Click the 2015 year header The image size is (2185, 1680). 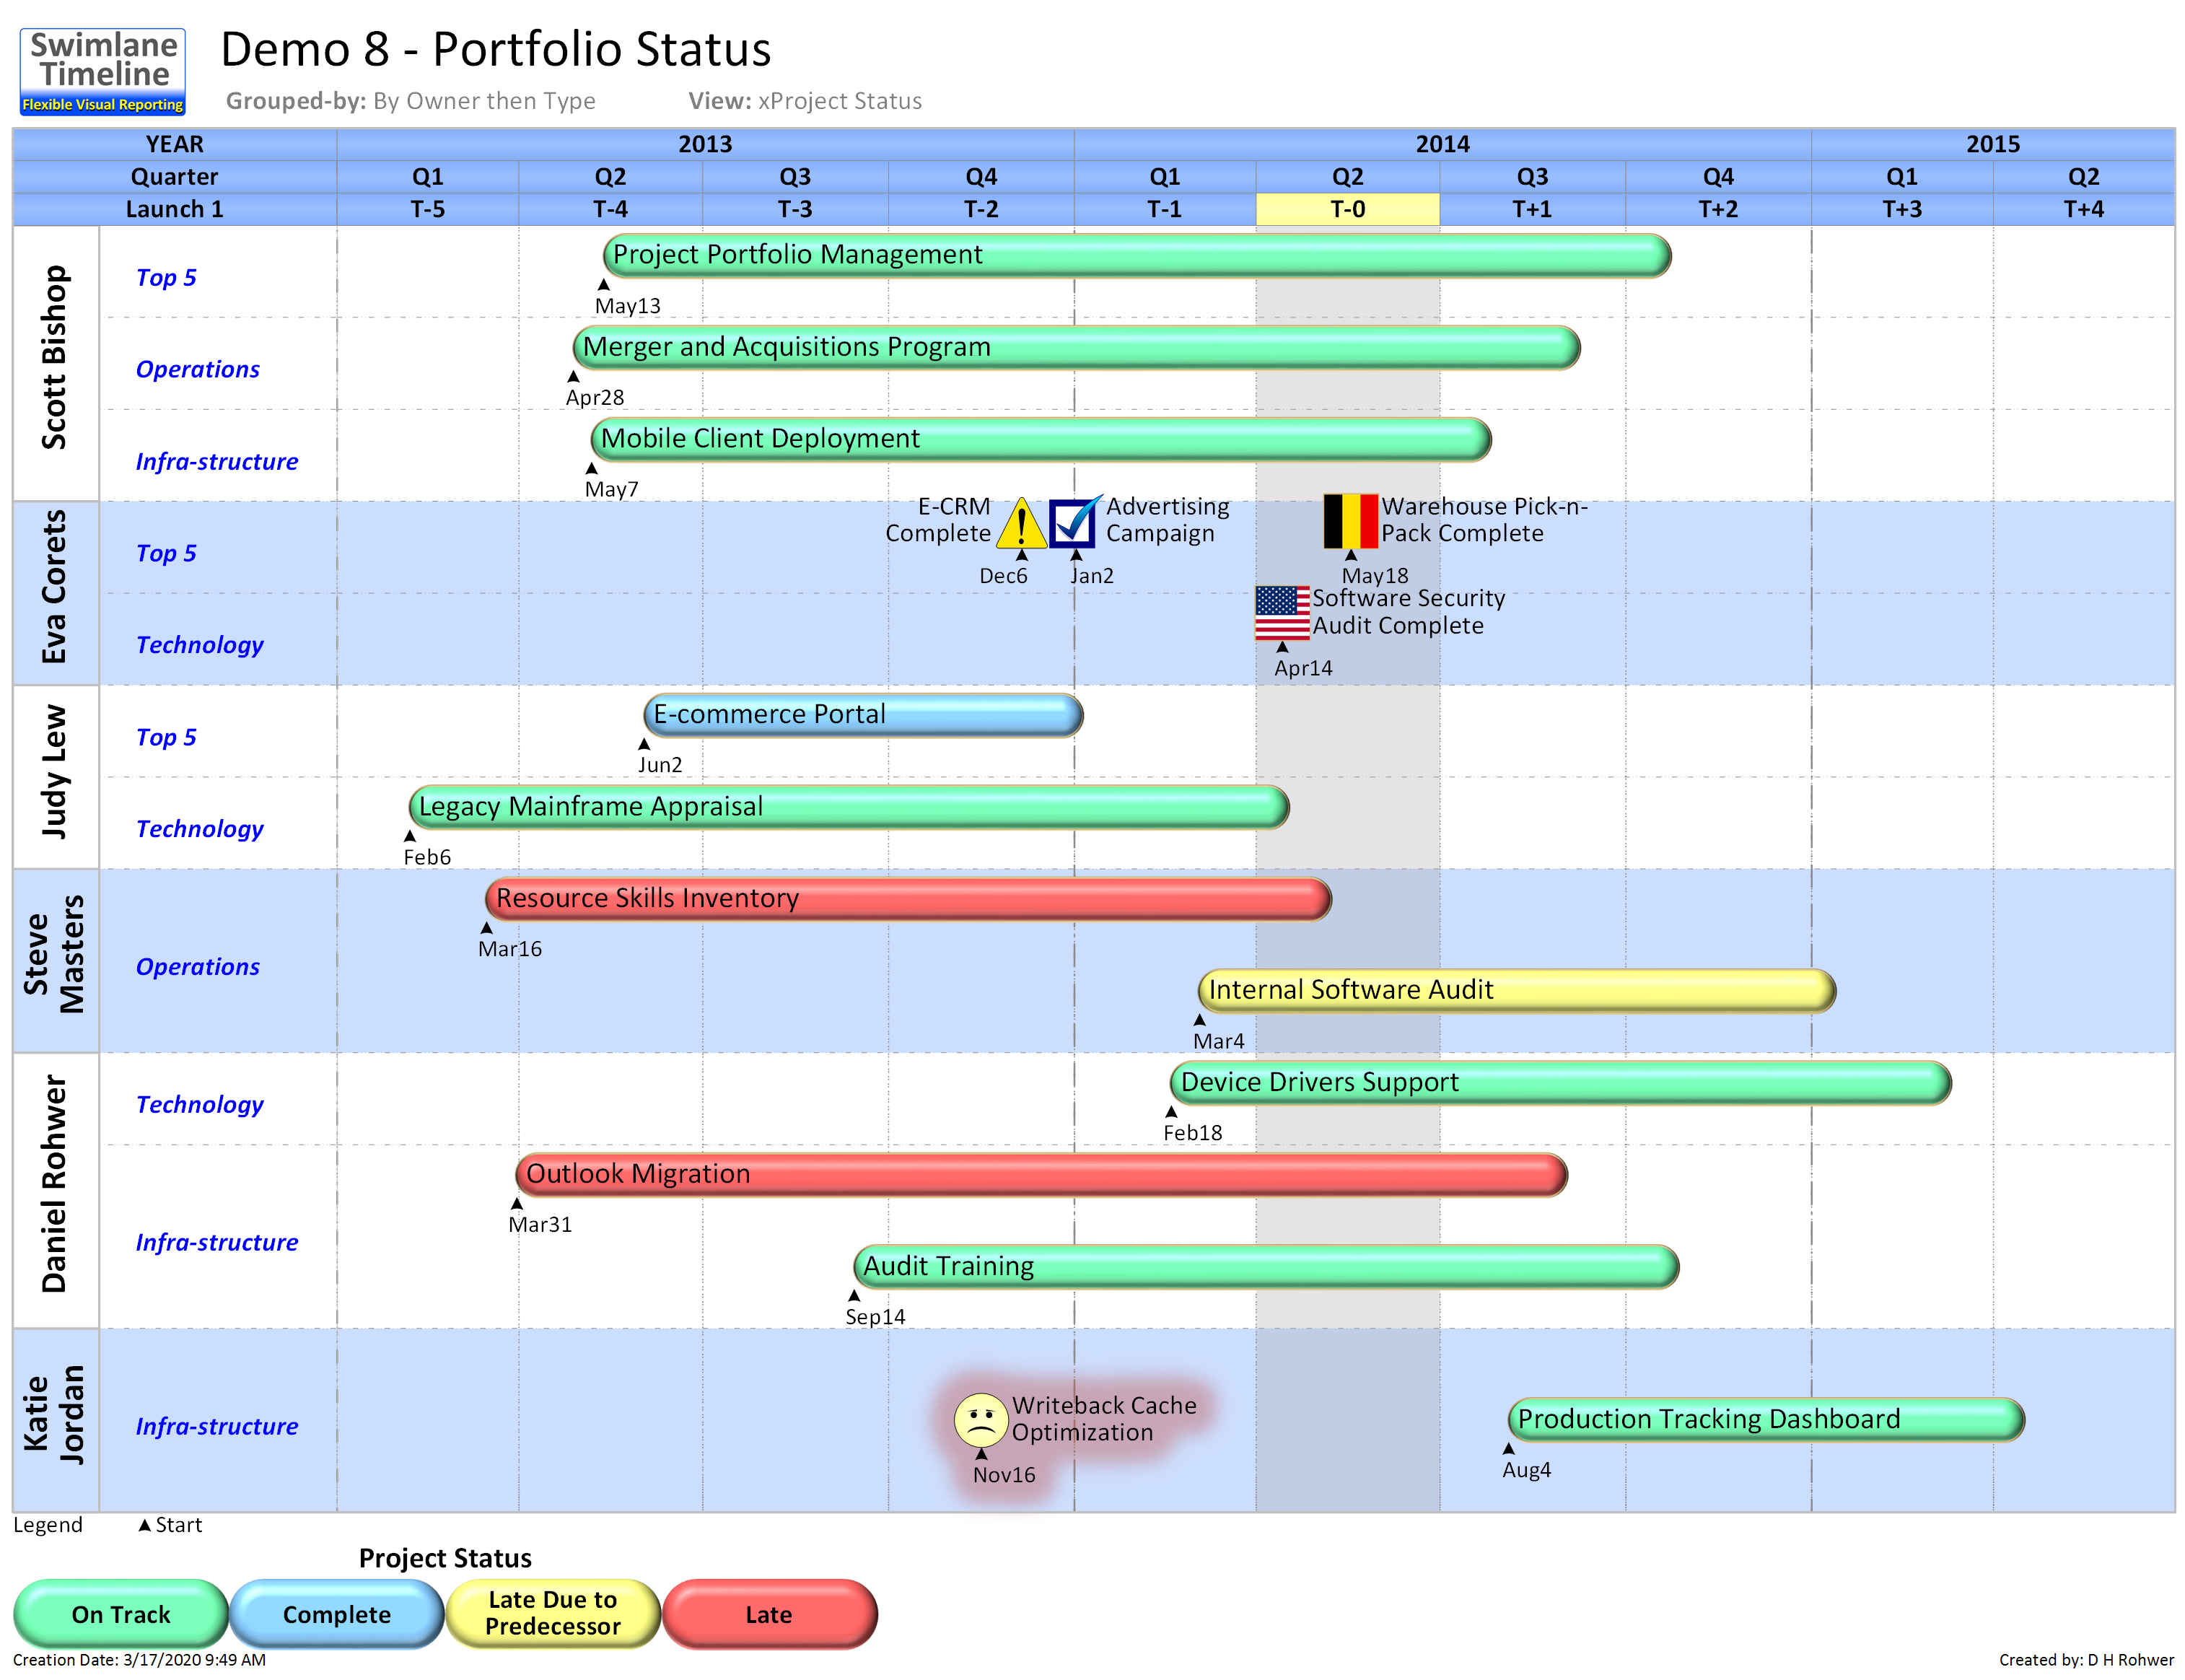tap(1993, 144)
